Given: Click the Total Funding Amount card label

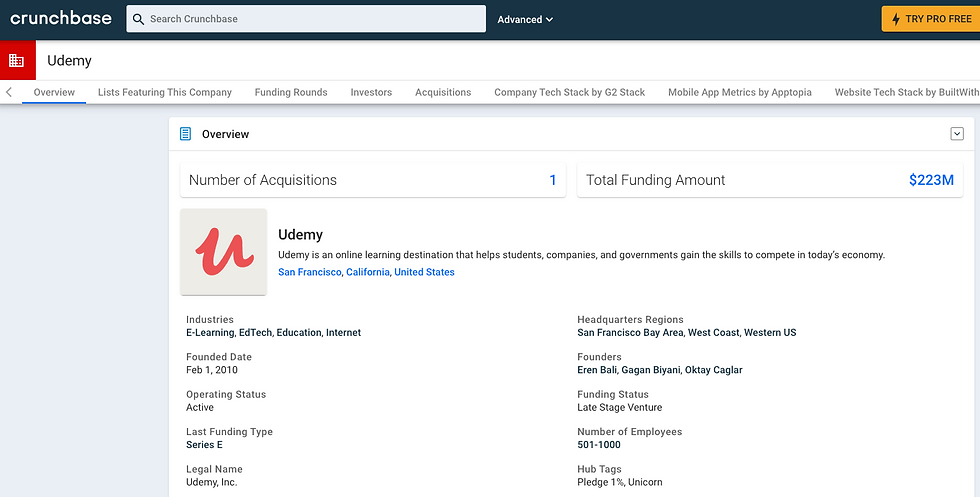Looking at the screenshot, I should point(656,180).
